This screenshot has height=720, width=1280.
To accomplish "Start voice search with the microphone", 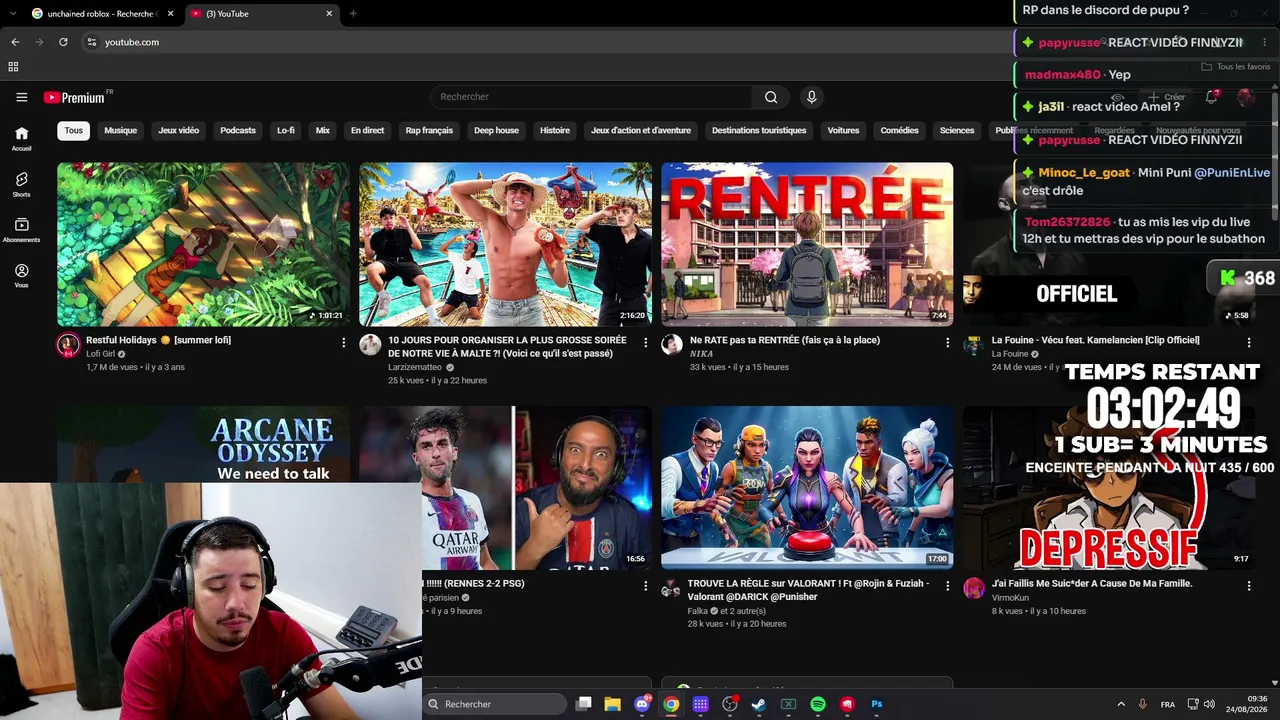I will click(x=811, y=97).
